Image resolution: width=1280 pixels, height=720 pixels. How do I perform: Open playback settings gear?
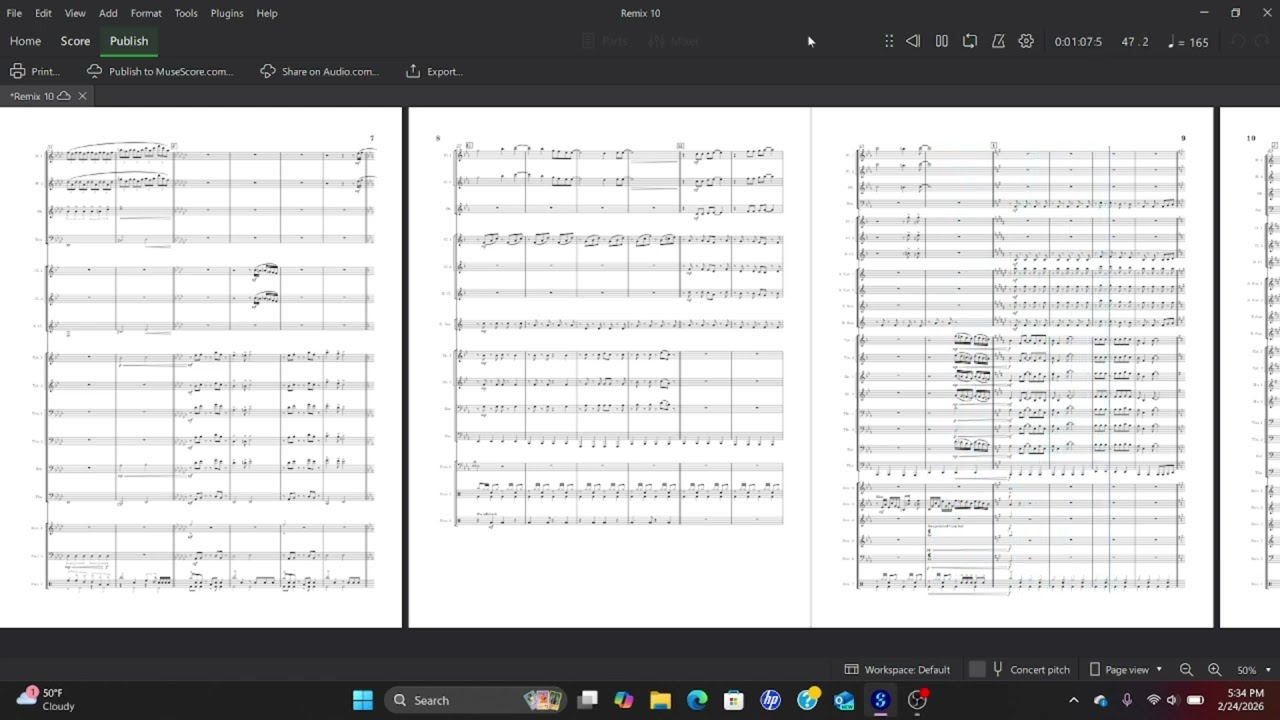[x=1026, y=41]
